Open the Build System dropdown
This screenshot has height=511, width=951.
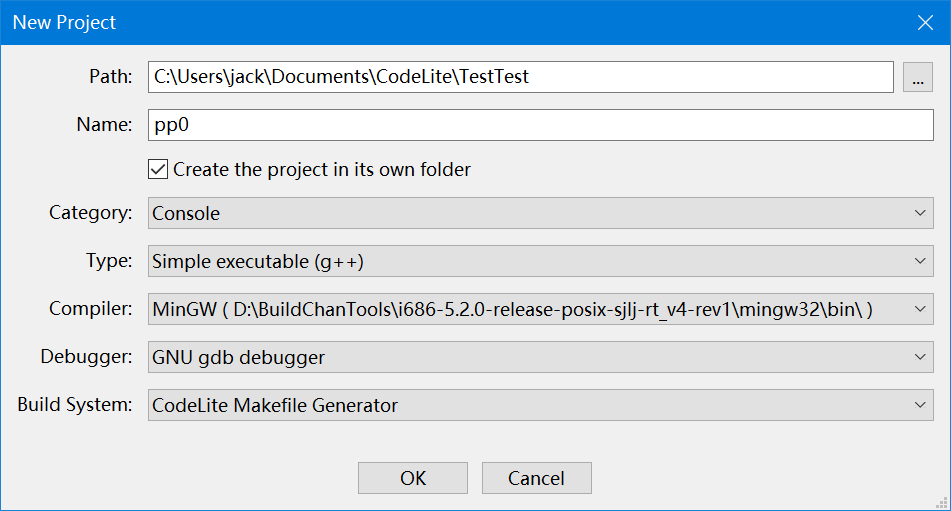click(540, 405)
